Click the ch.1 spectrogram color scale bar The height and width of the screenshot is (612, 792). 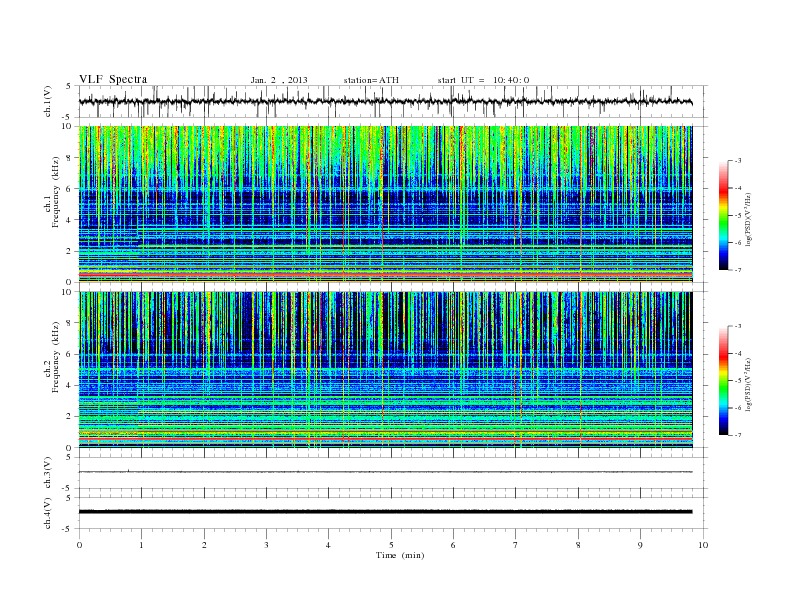pos(723,215)
